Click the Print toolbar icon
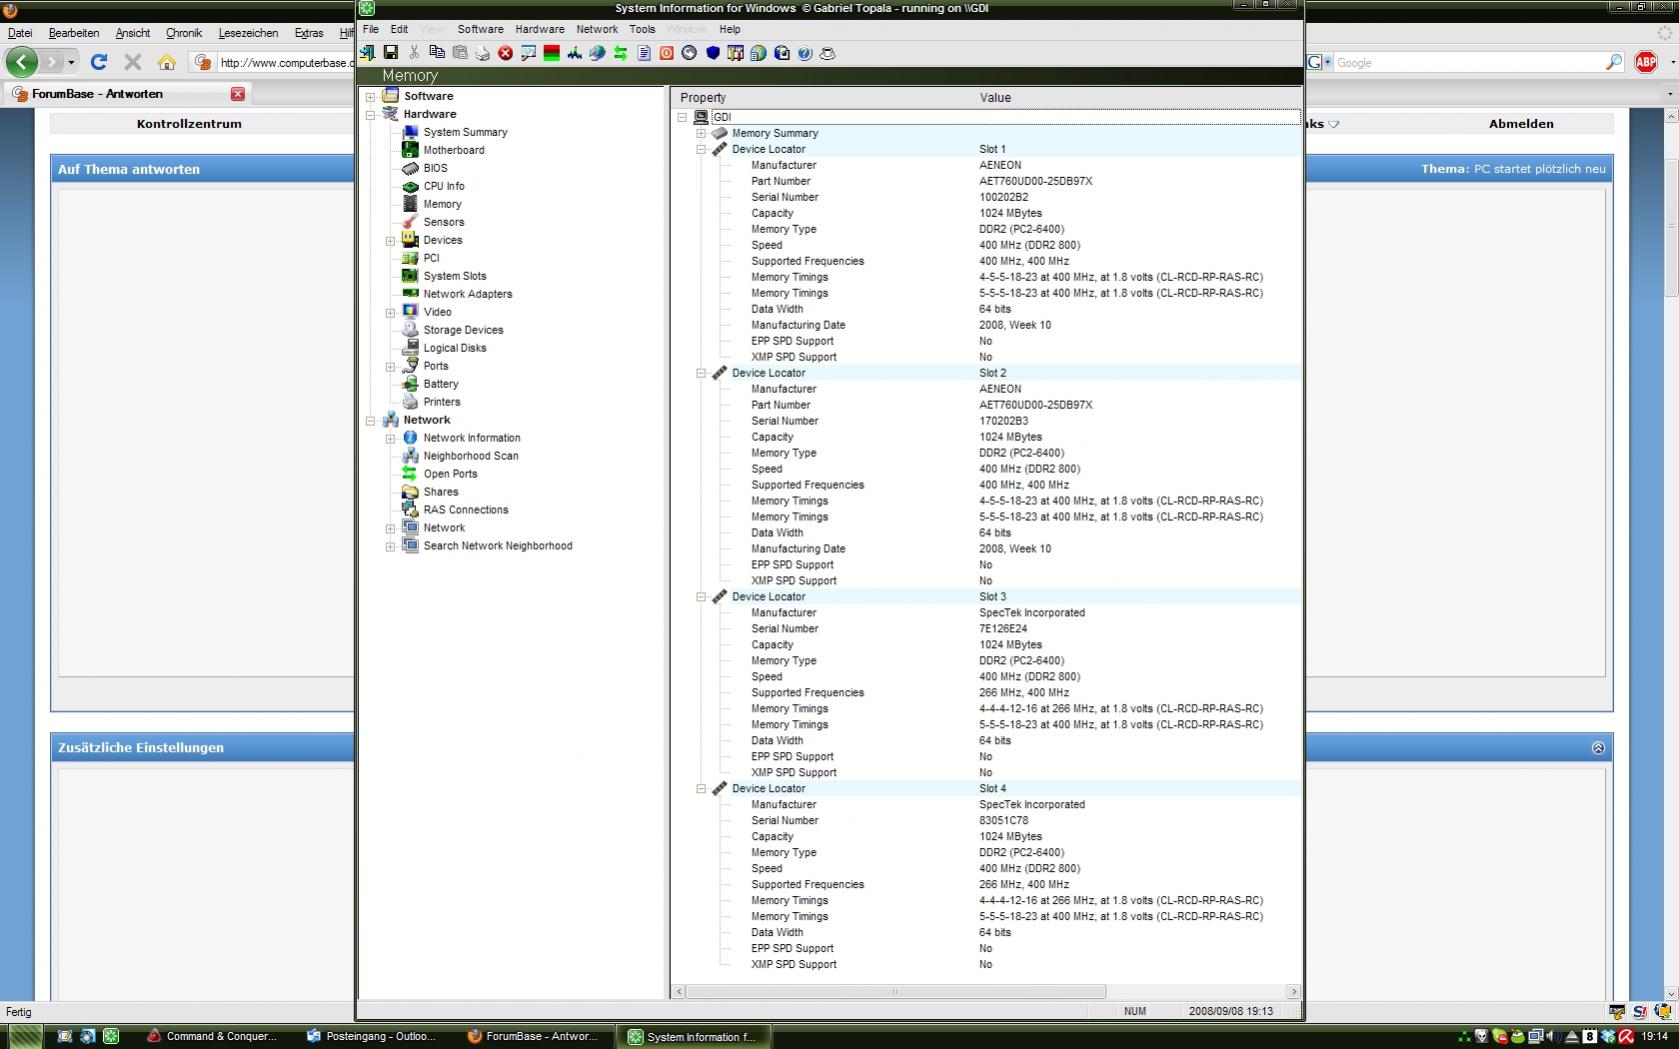Screen dimensions: 1679x1049 pyautogui.click(x=483, y=53)
